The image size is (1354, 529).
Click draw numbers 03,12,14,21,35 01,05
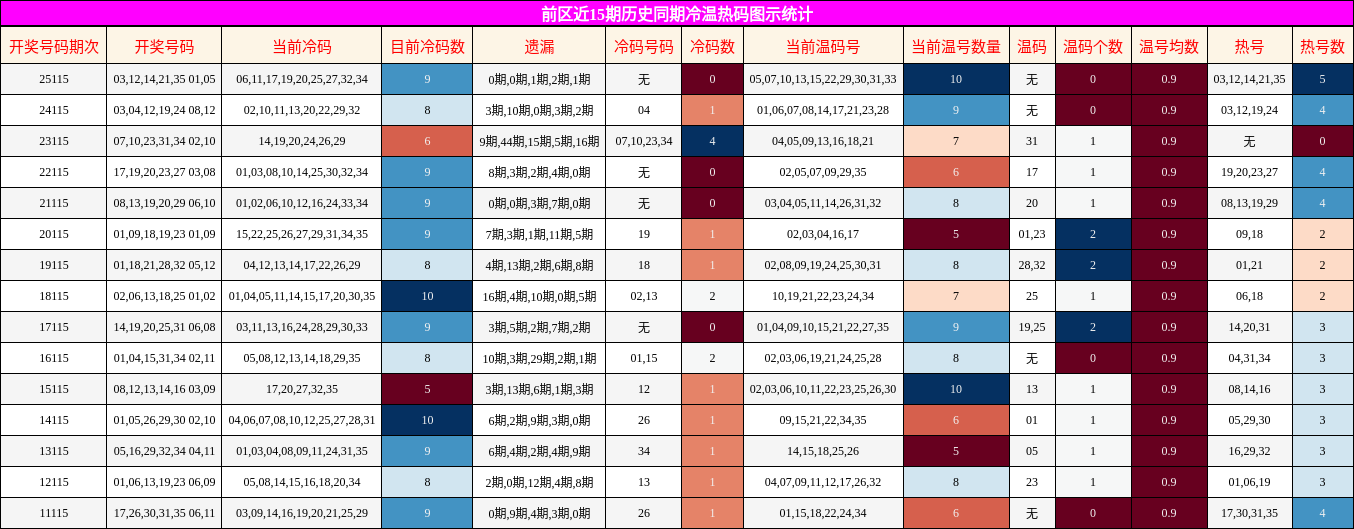pos(164,79)
